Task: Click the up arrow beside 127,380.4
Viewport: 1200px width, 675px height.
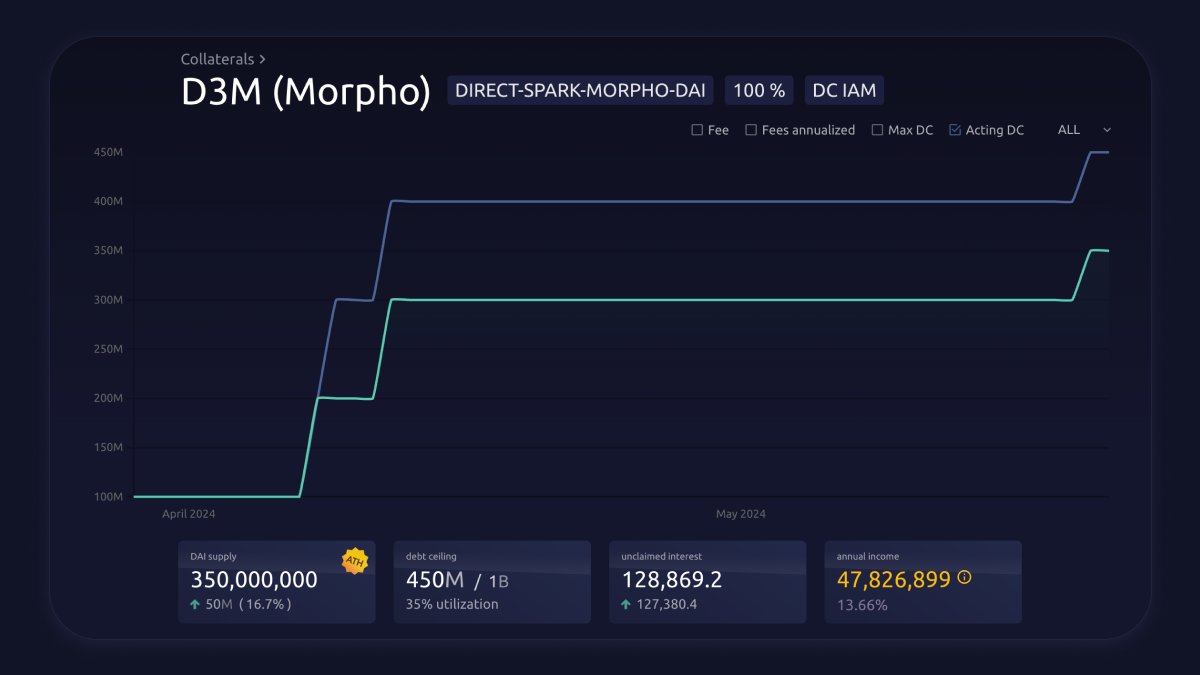Action: [x=627, y=604]
